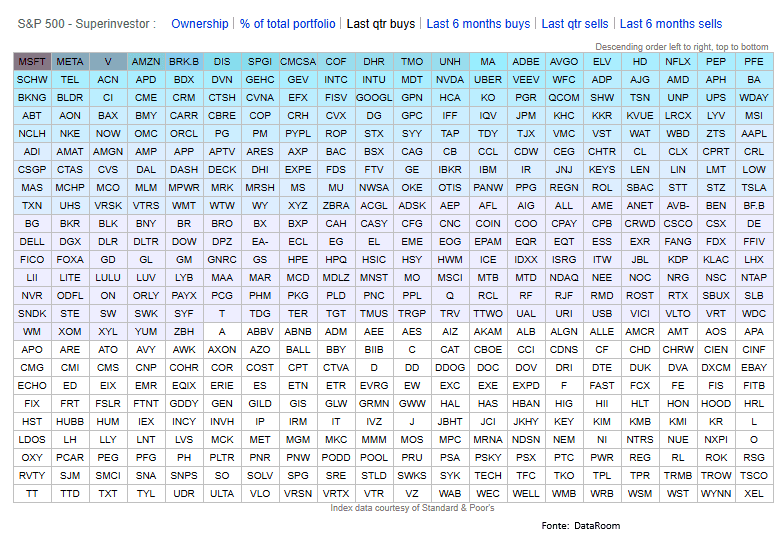Open the COIN ticker cell
The width and height of the screenshot is (776, 534).
tap(488, 224)
